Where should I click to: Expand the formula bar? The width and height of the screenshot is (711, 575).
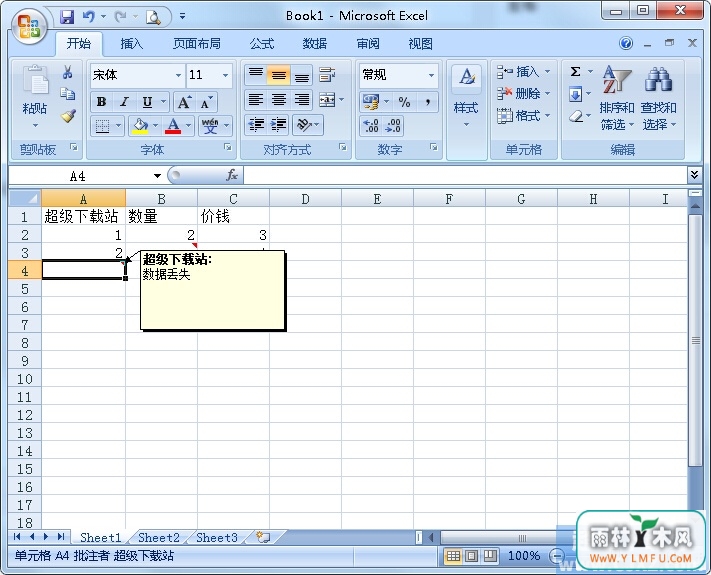tap(694, 175)
